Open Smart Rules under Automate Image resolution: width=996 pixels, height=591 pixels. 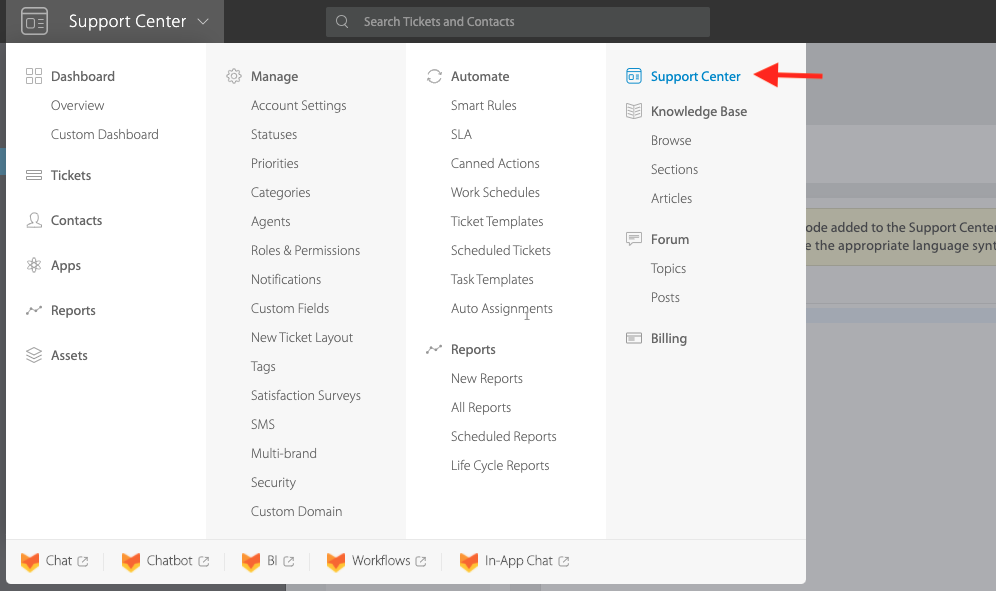click(x=483, y=105)
